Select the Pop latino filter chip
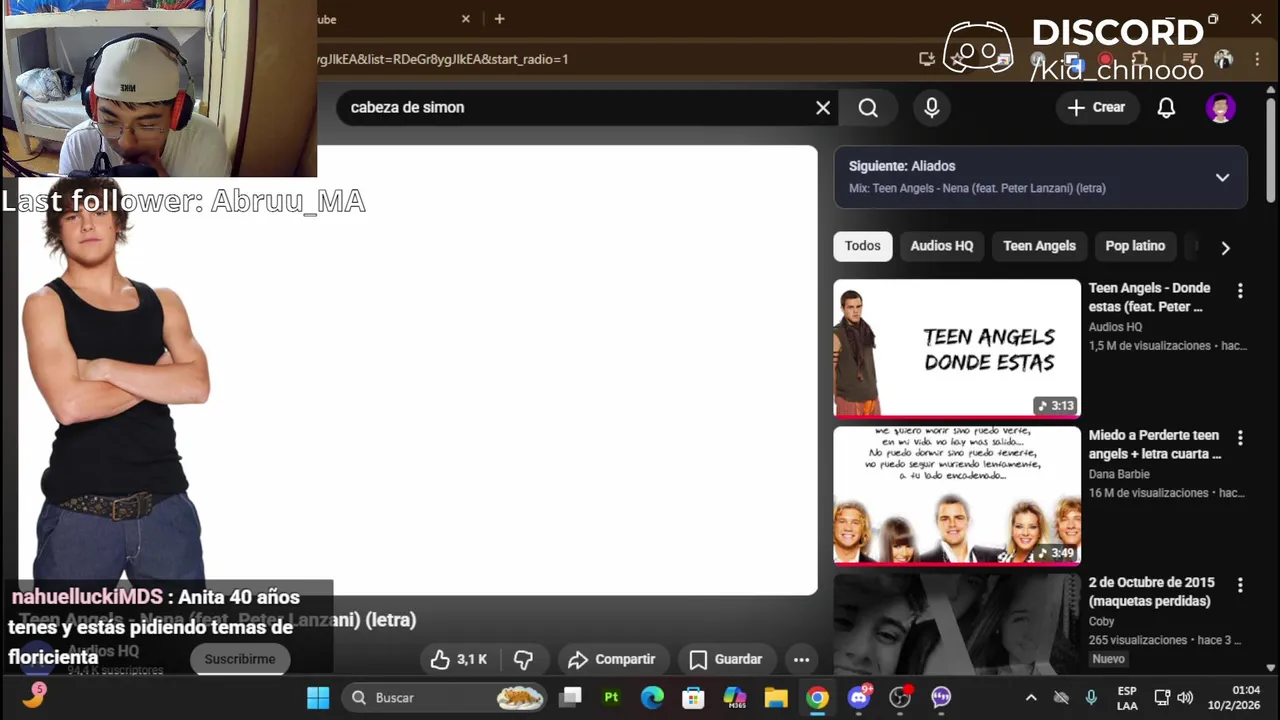This screenshot has height=720, width=1280. (1135, 246)
